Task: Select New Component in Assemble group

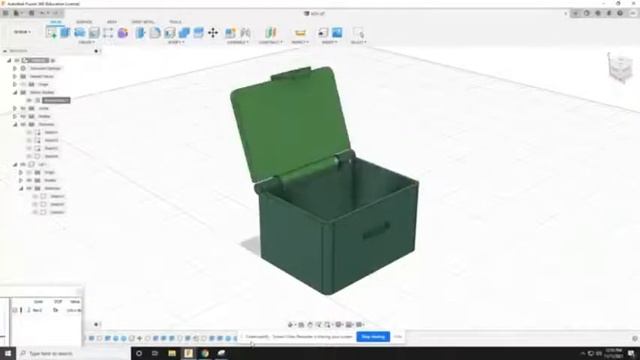Action: click(230, 33)
